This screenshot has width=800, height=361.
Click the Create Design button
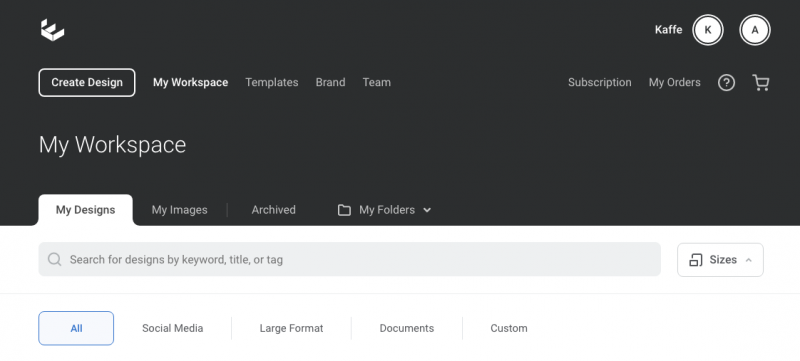click(x=87, y=83)
